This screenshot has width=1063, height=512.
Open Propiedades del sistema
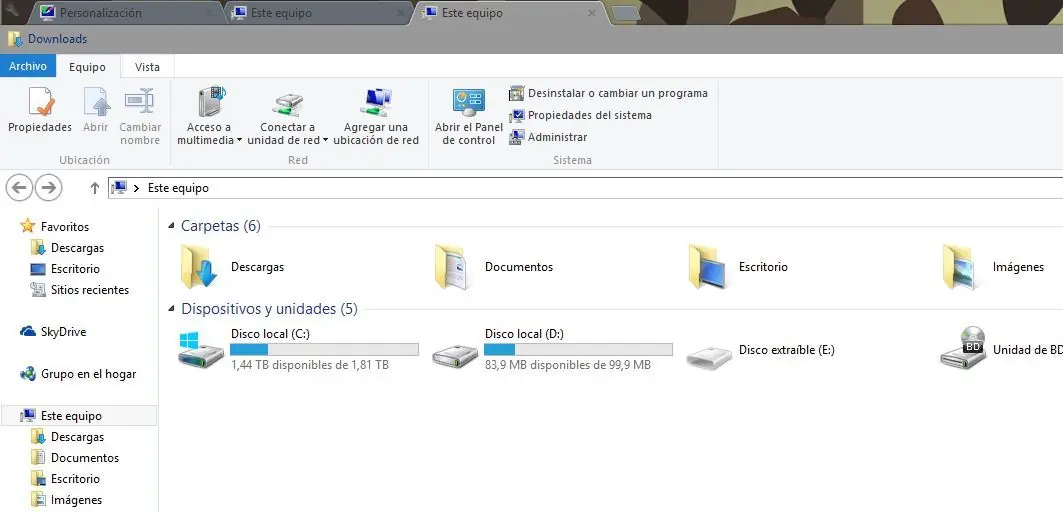click(x=580, y=115)
